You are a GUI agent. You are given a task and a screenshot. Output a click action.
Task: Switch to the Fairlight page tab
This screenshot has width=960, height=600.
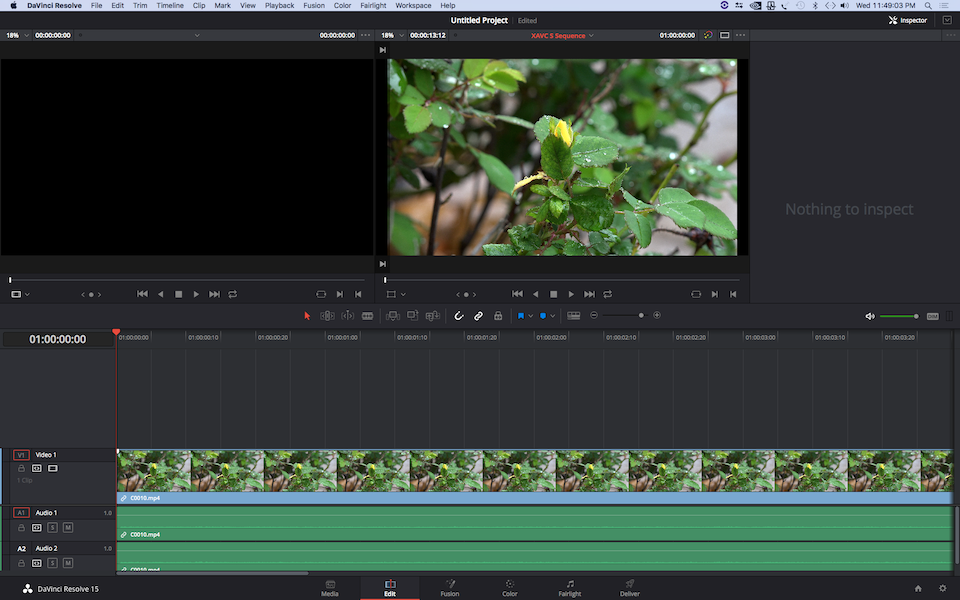pos(569,588)
